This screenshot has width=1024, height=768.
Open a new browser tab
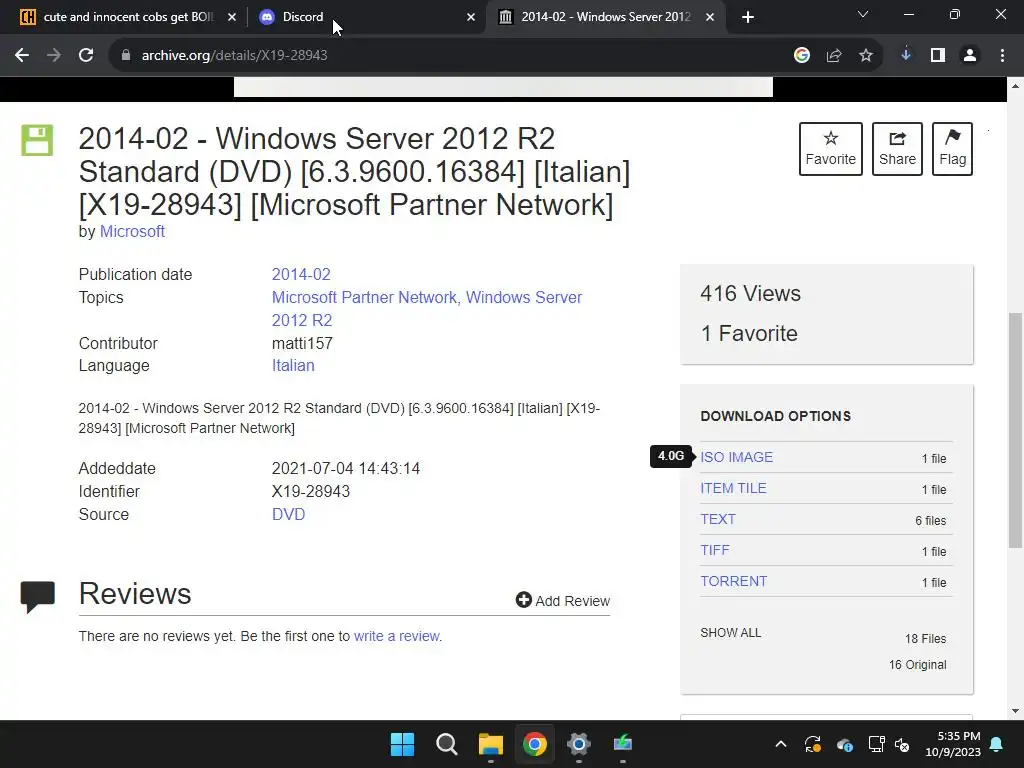[748, 17]
